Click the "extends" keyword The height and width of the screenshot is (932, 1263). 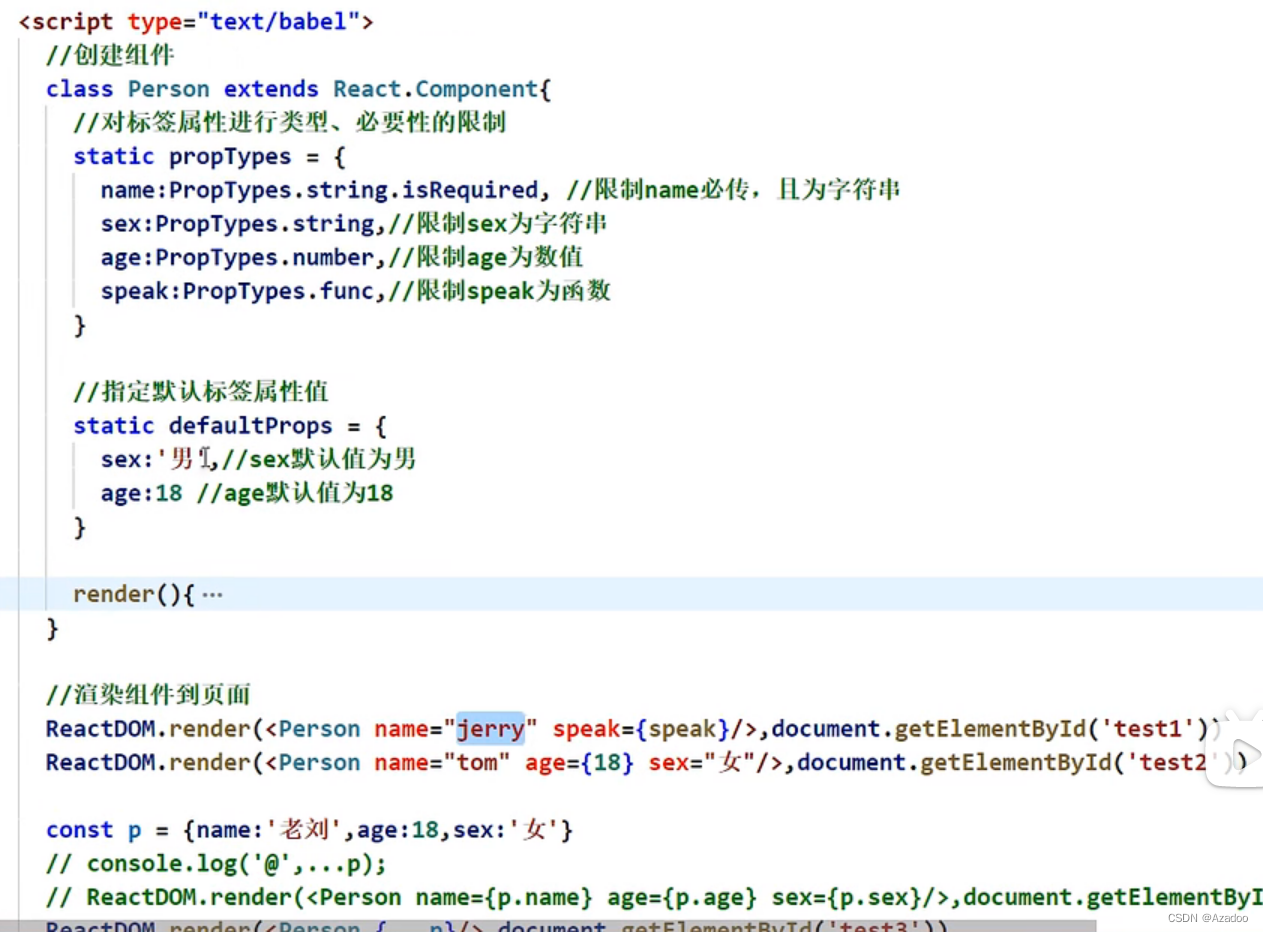(271, 88)
